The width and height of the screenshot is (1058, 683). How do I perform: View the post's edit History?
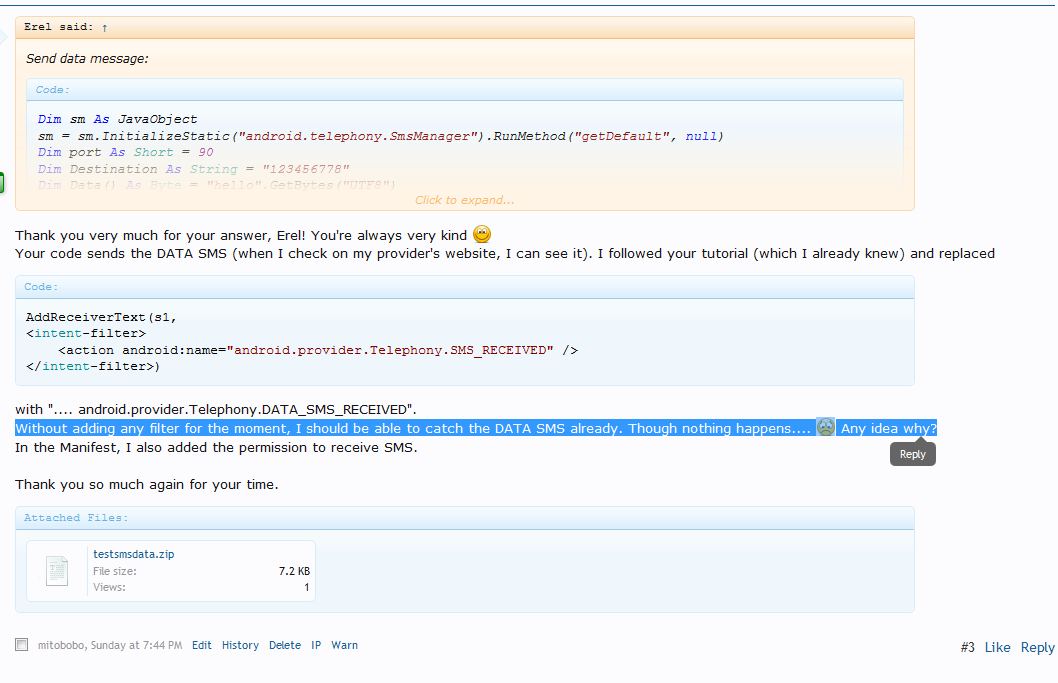(240, 645)
